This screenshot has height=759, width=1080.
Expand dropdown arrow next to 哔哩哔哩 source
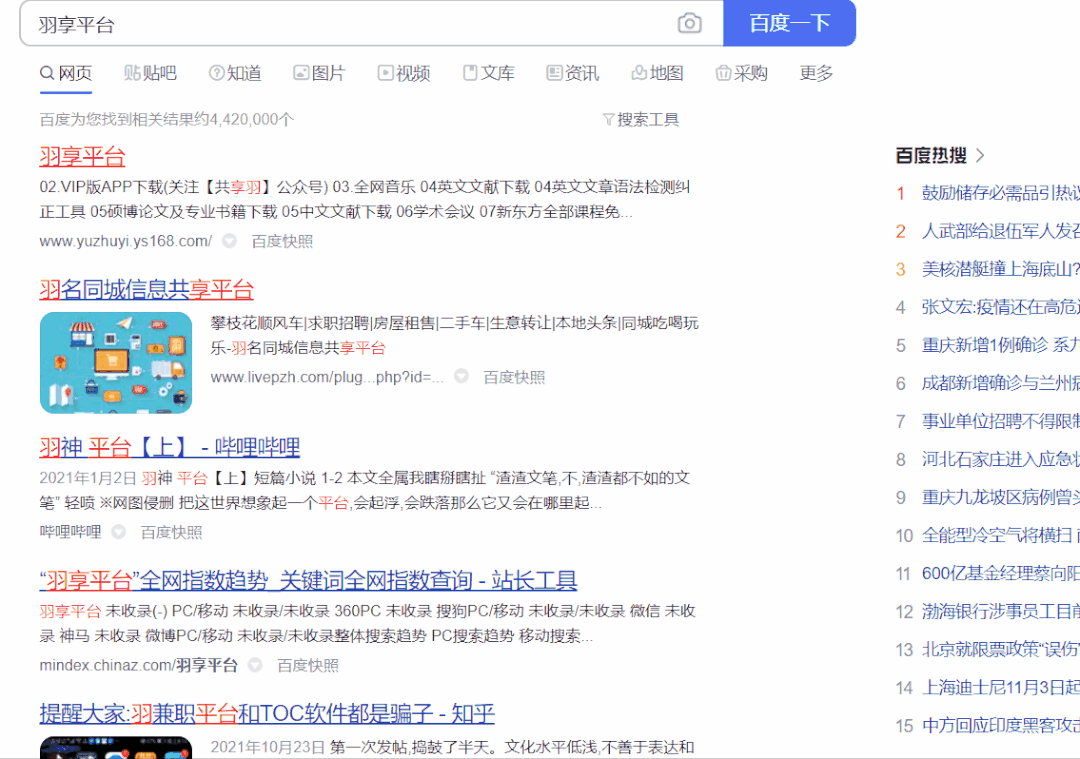(x=118, y=532)
